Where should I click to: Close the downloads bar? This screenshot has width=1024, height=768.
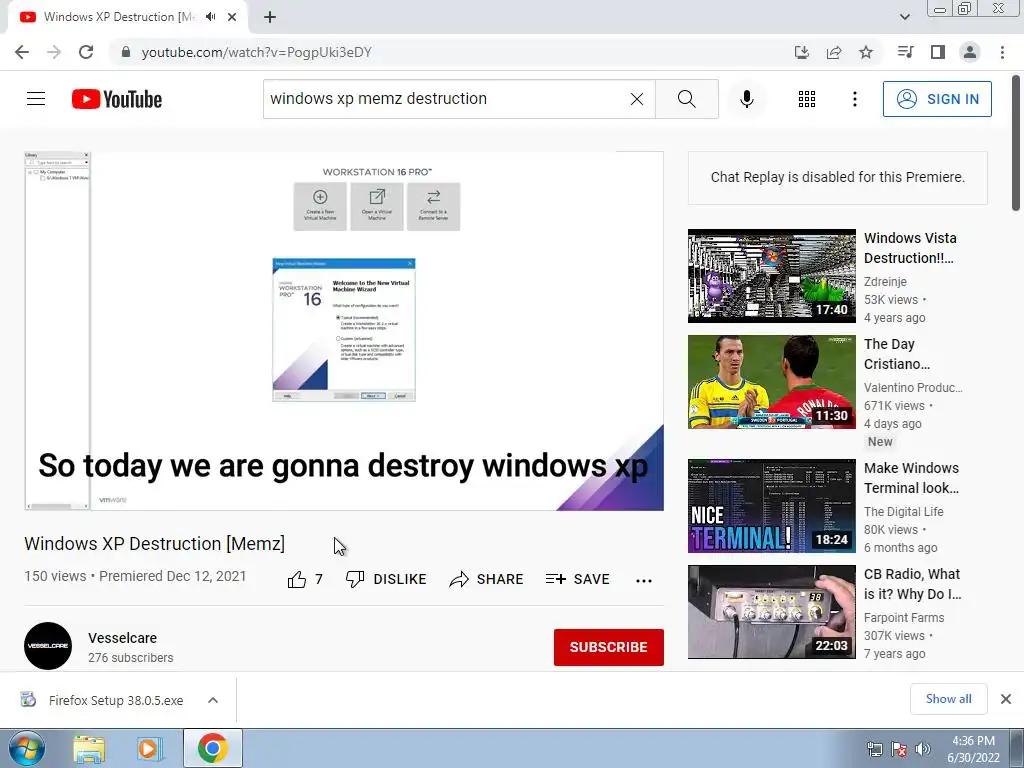pyautogui.click(x=1006, y=699)
